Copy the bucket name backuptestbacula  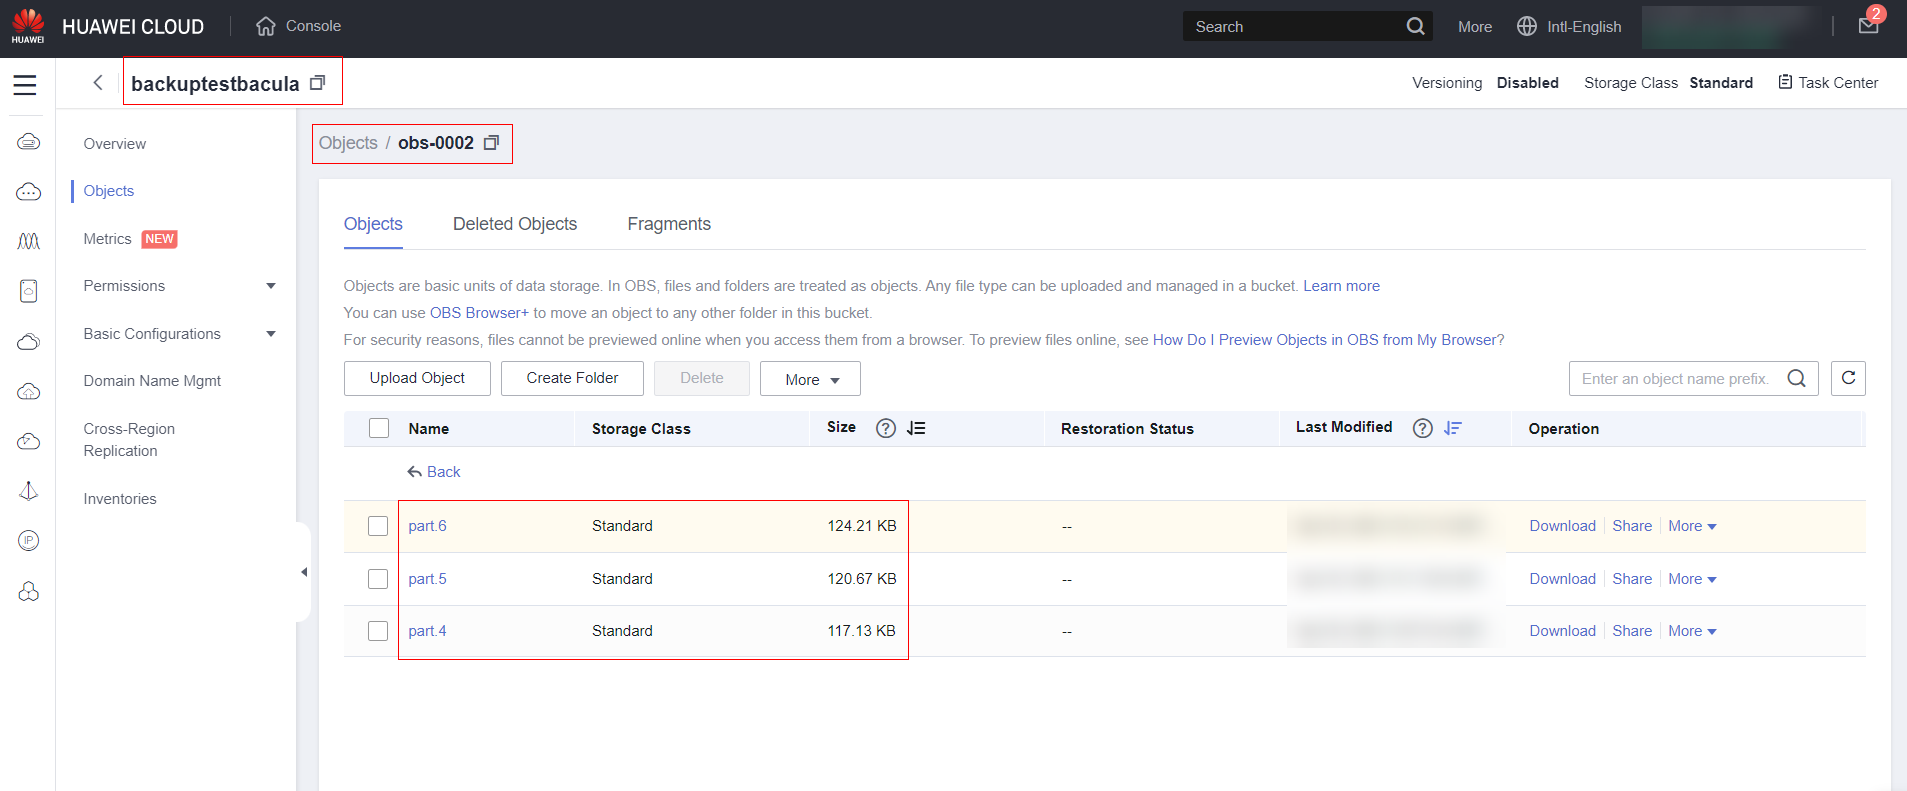pos(318,83)
